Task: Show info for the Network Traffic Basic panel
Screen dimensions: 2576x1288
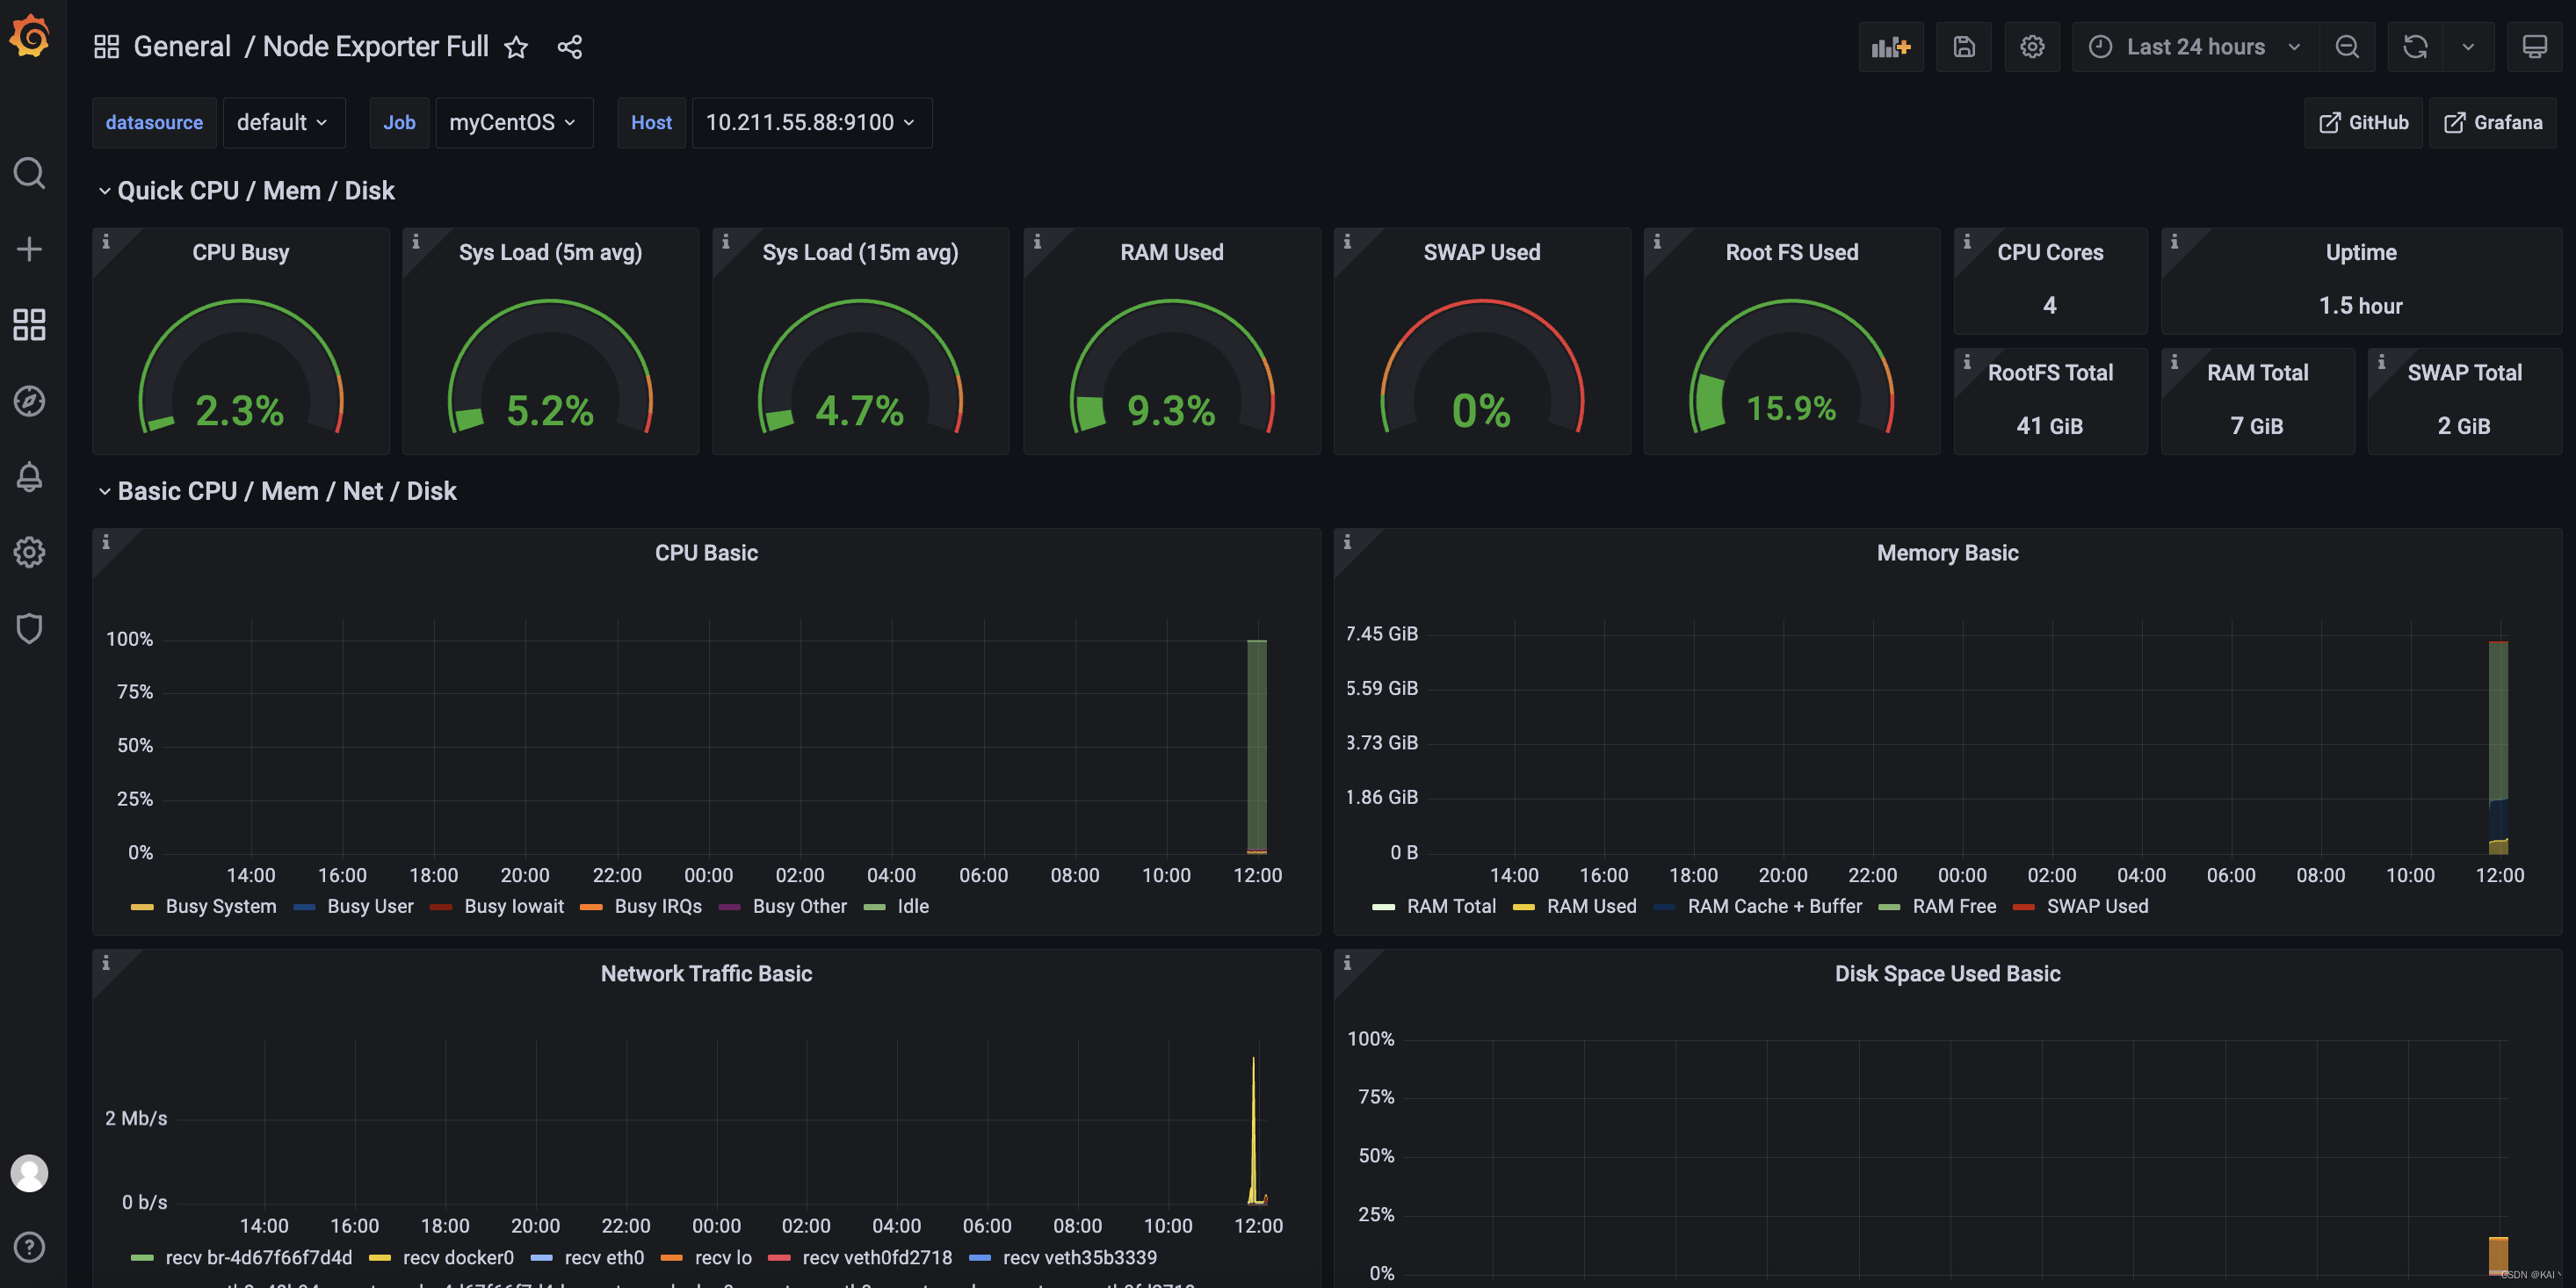Action: 106,963
